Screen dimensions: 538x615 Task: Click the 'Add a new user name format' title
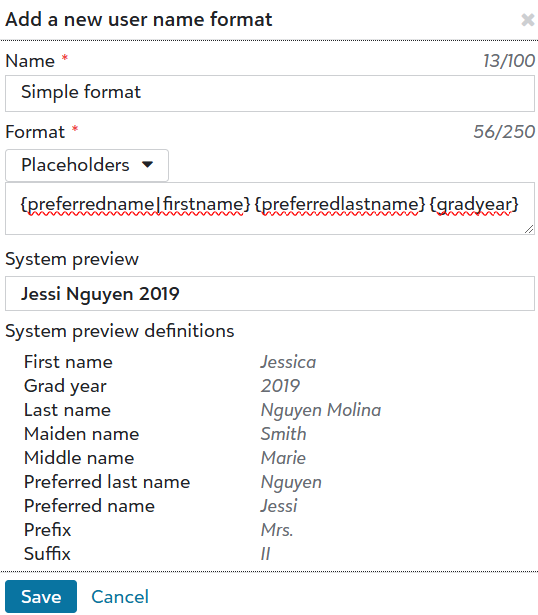click(x=139, y=19)
